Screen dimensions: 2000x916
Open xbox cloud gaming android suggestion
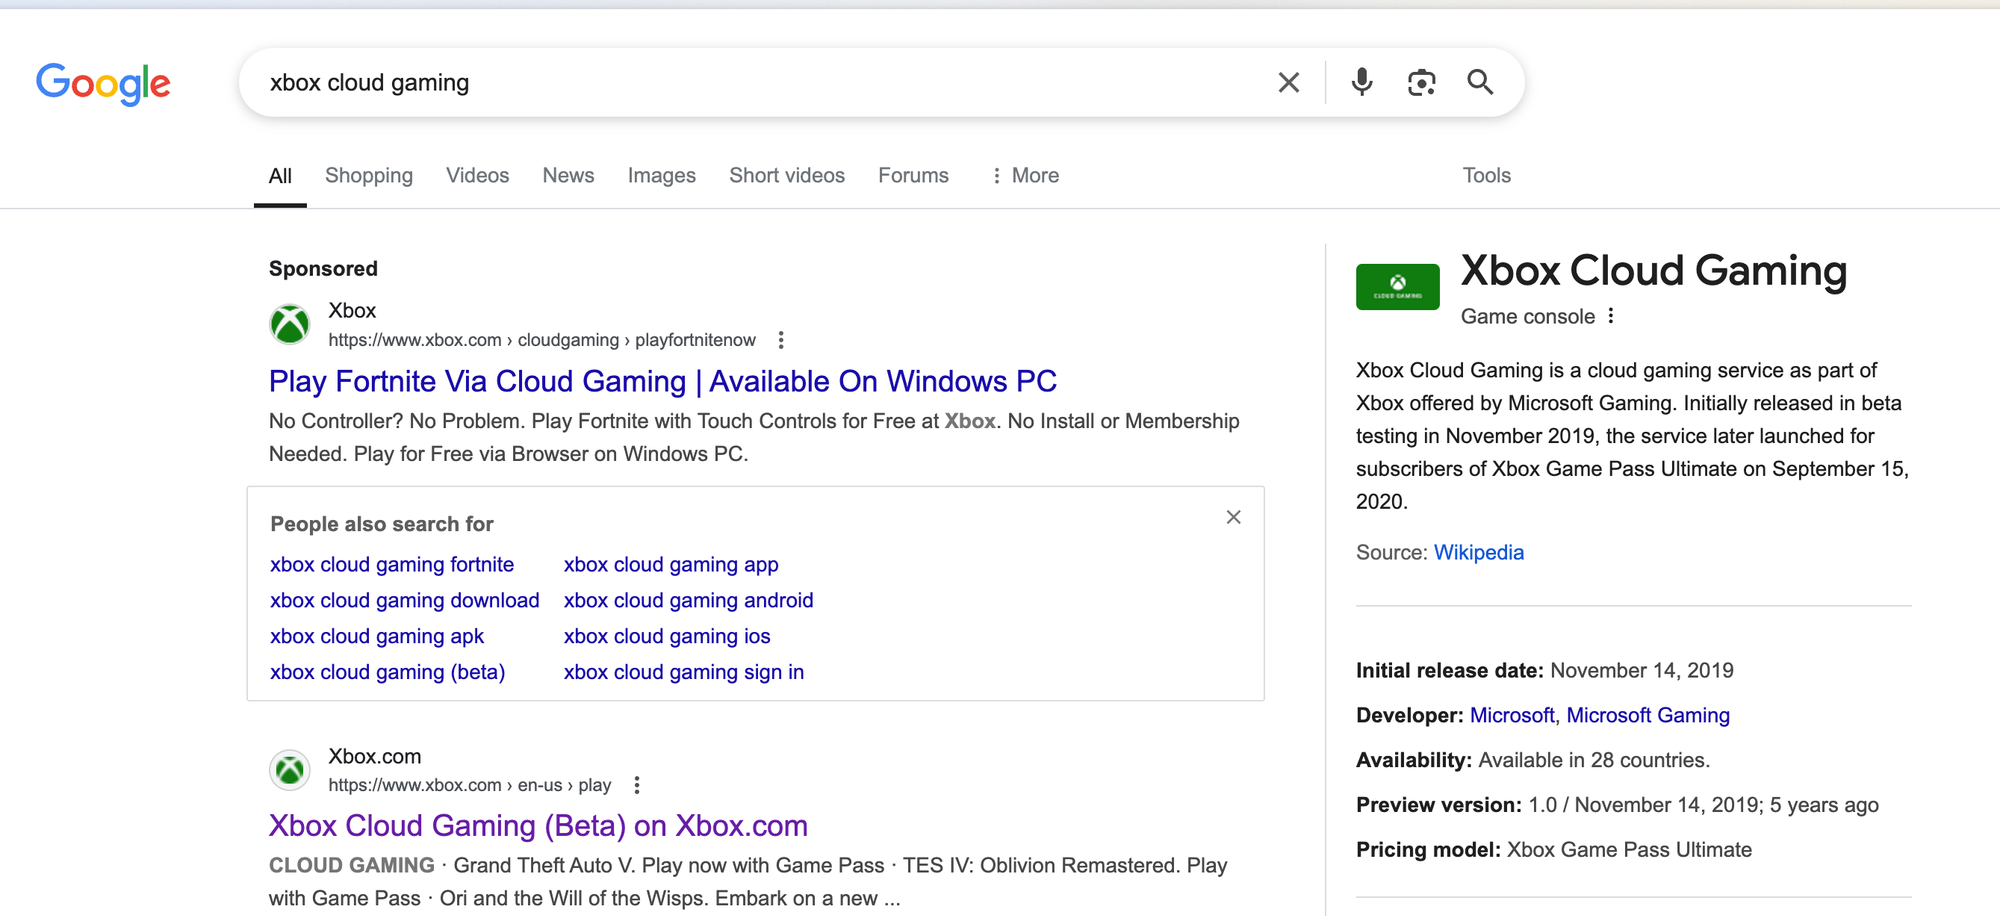point(688,600)
